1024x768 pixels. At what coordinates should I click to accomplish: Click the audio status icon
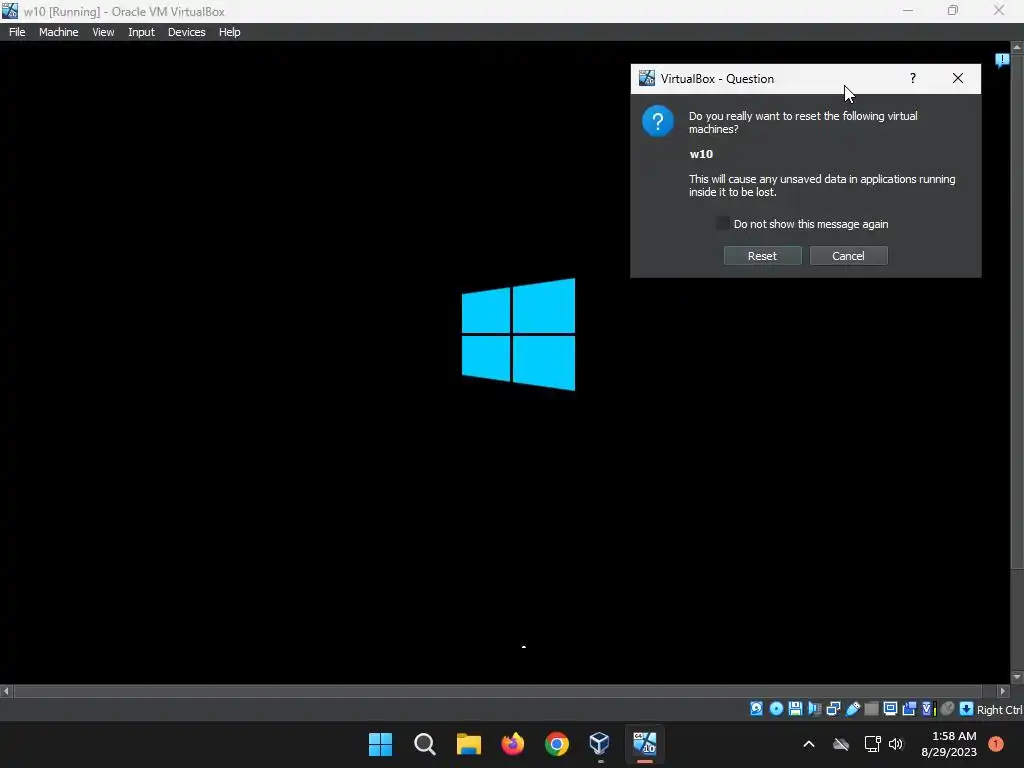(814, 709)
